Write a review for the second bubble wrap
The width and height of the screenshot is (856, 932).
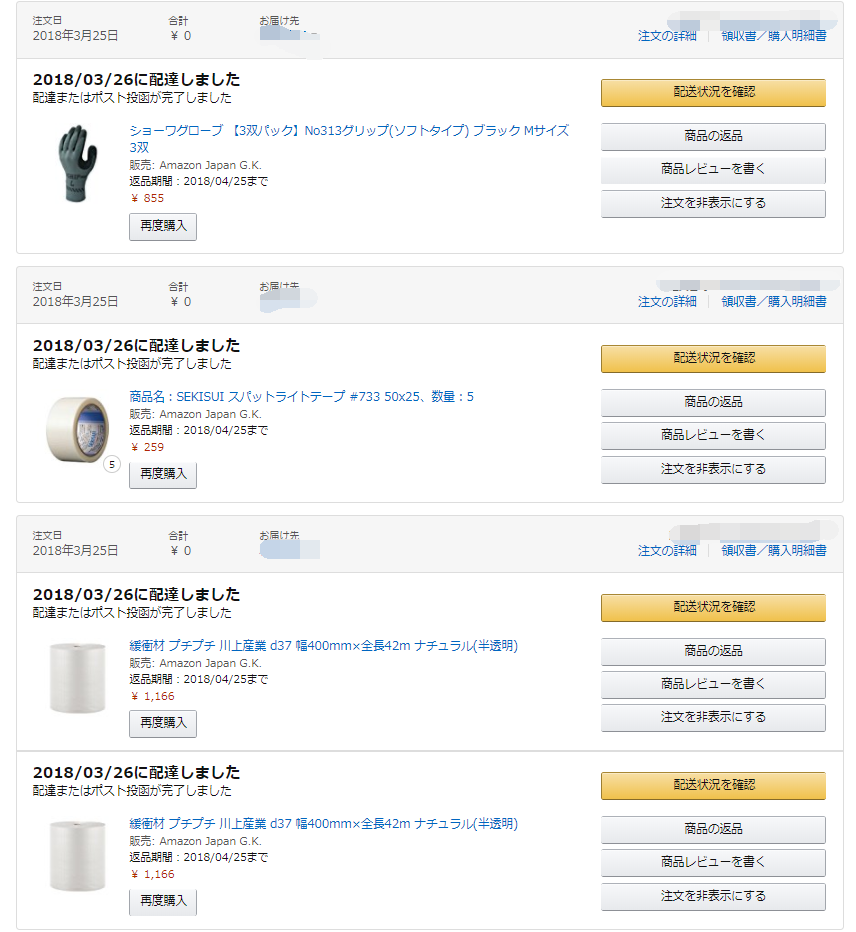712,862
